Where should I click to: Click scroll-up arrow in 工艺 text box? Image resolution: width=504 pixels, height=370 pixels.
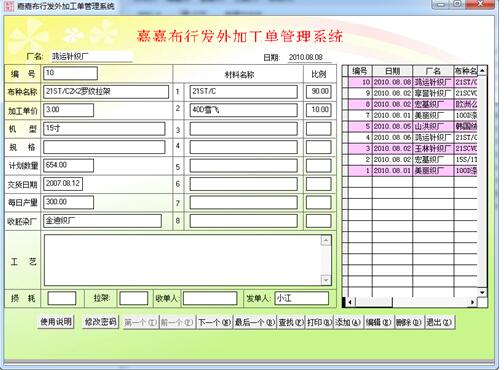(326, 240)
